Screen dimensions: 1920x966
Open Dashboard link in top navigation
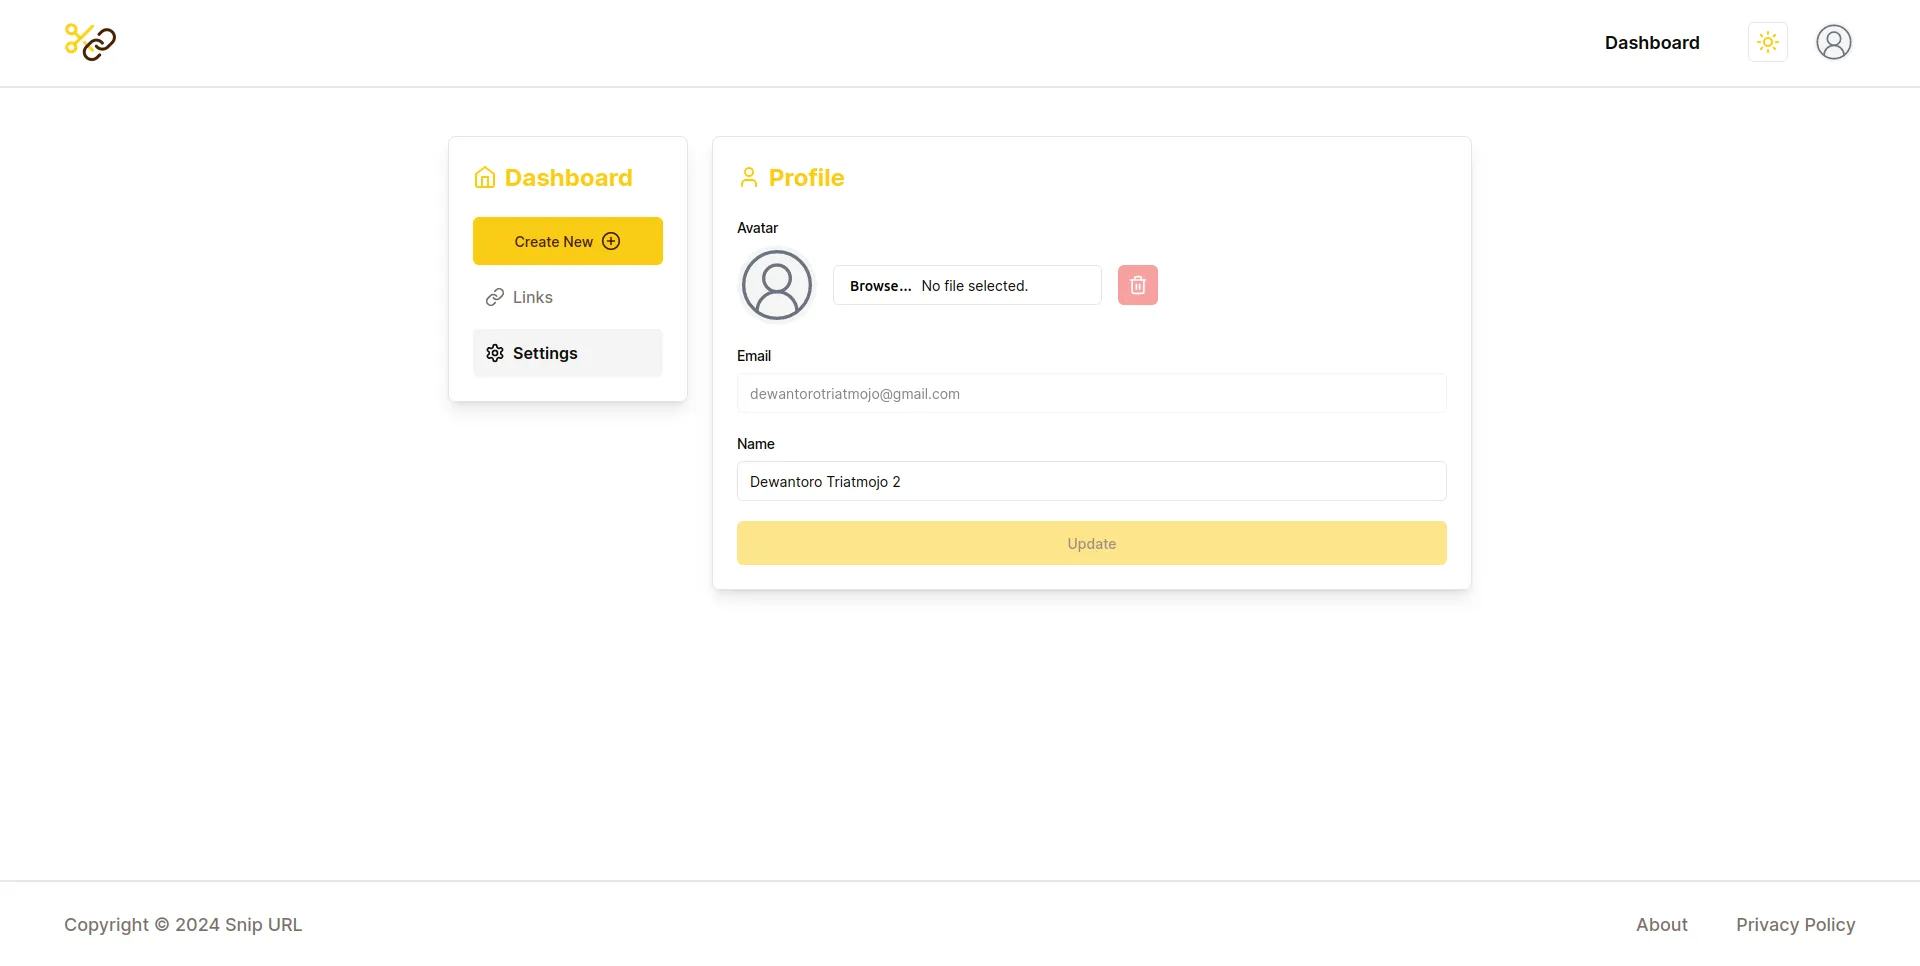1652,42
